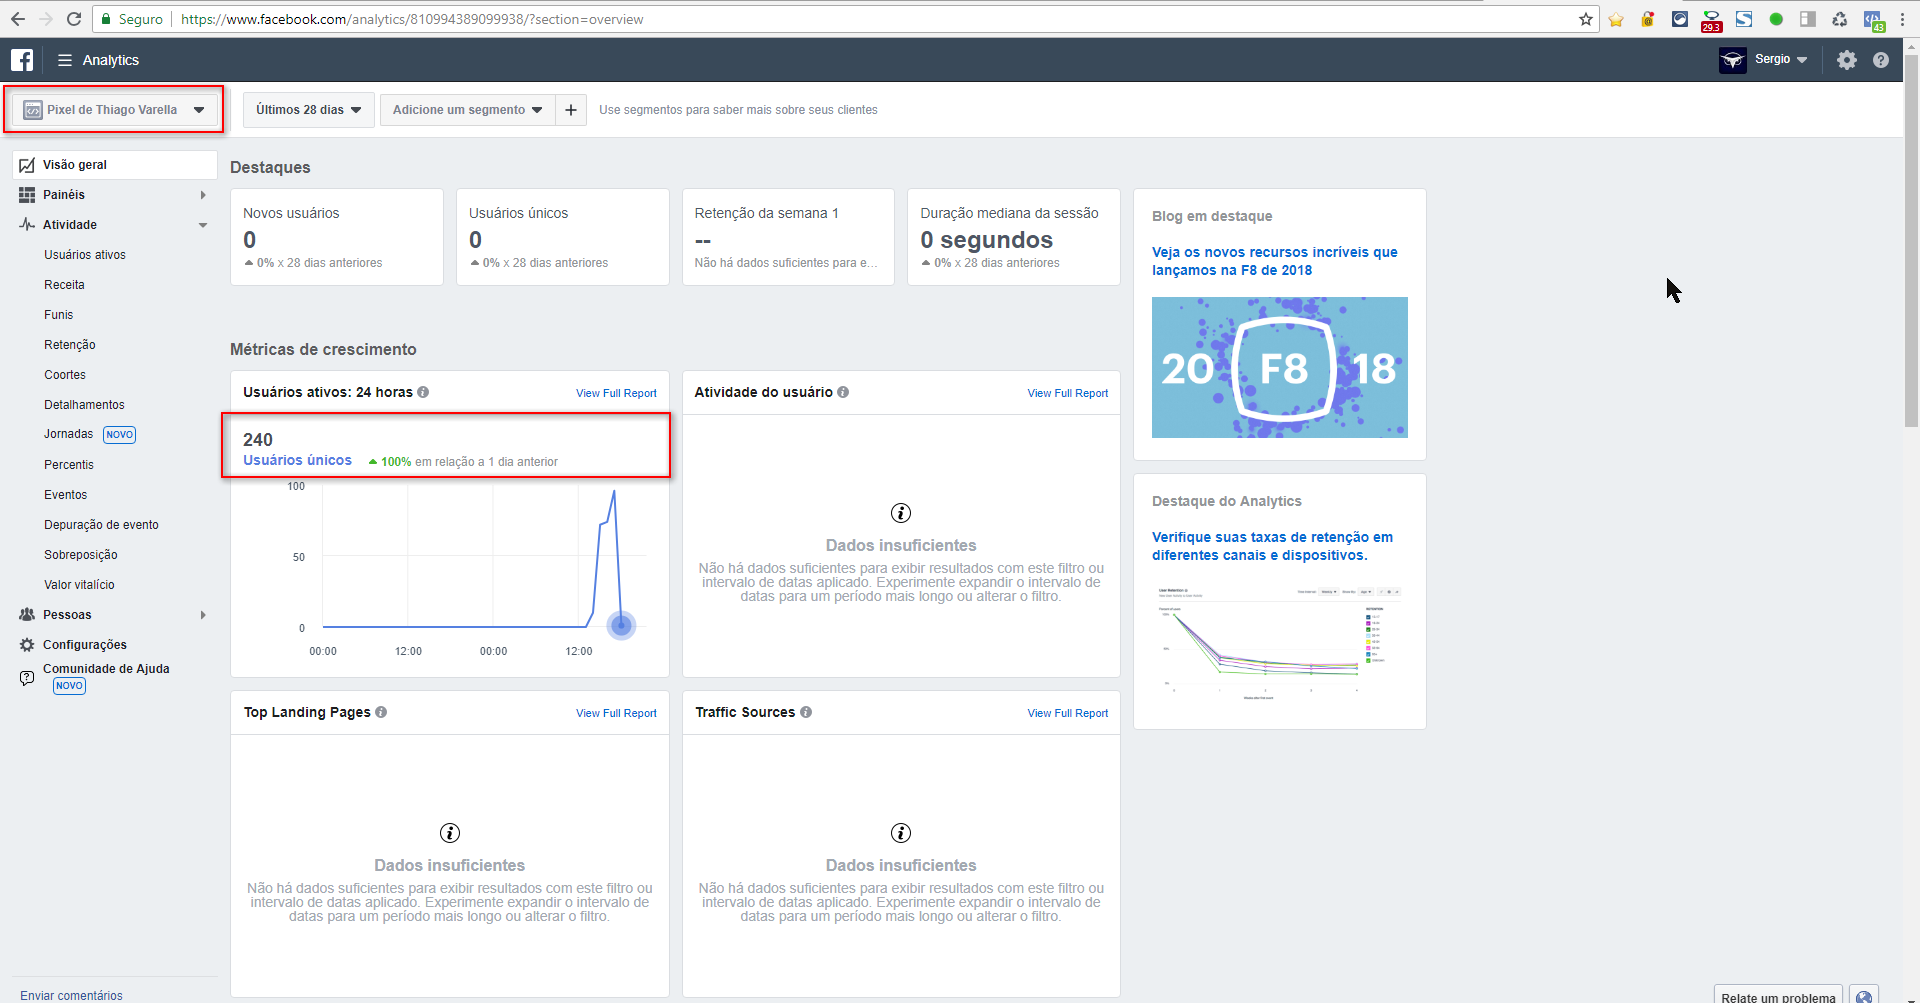This screenshot has width=1920, height=1003.
Task: Click info icon beside Traffic Sources
Action: tap(806, 712)
